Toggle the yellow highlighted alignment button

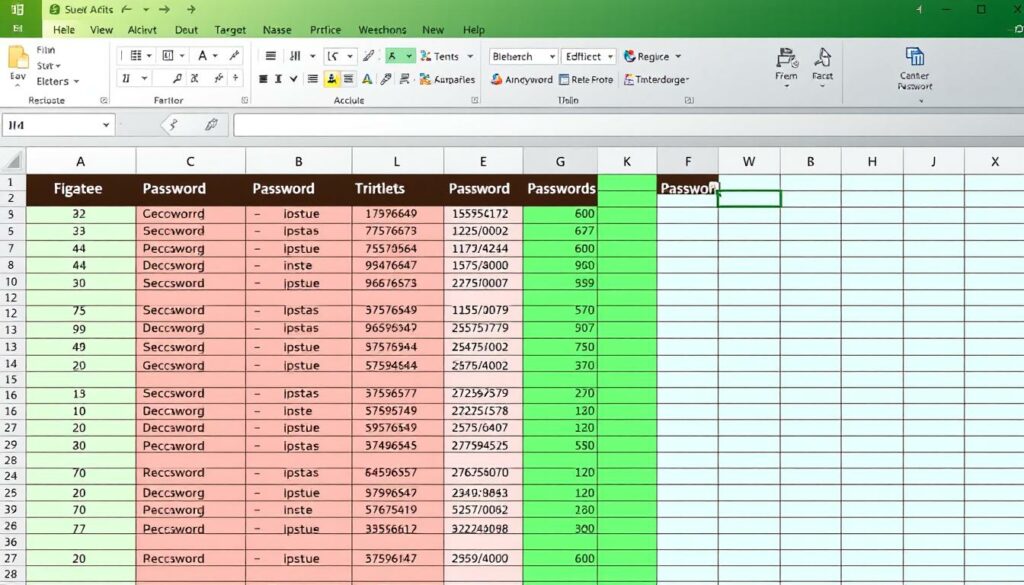click(332, 80)
